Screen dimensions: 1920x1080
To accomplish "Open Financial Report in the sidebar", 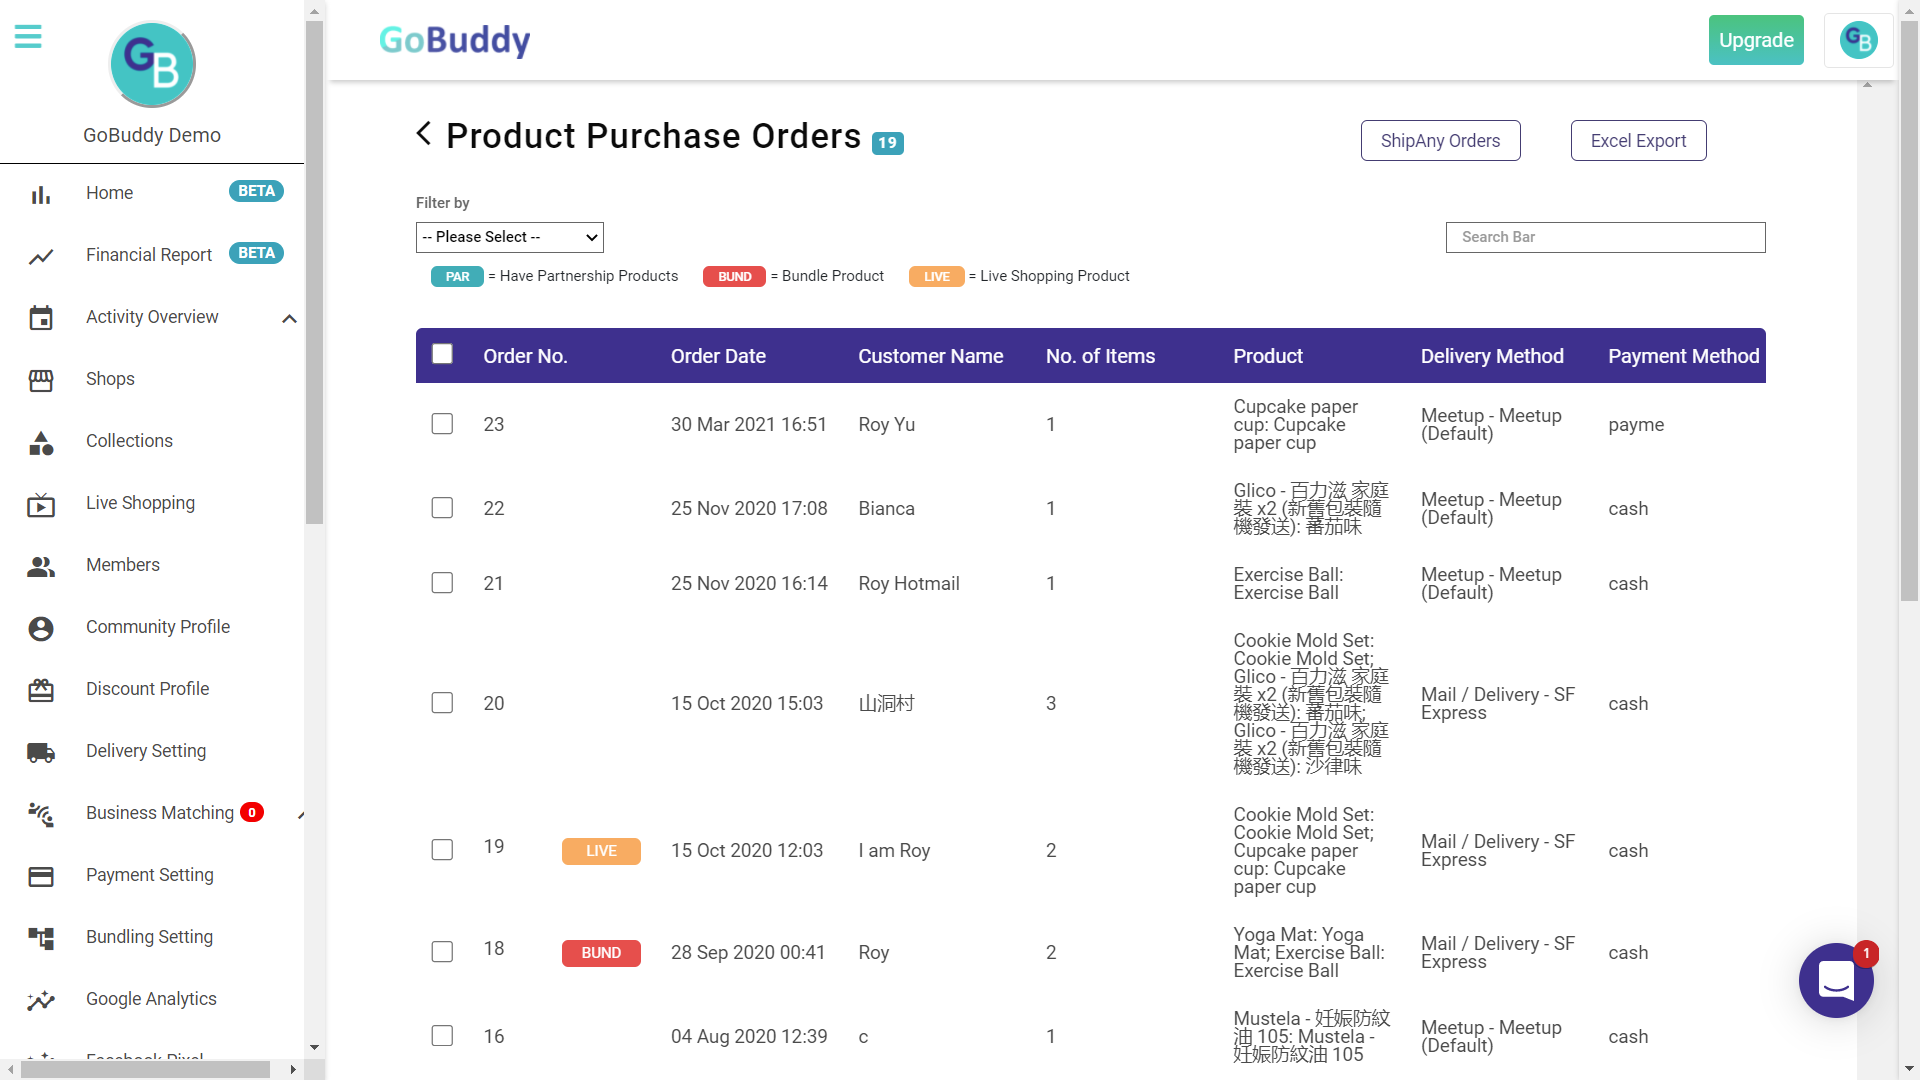I will 149,255.
